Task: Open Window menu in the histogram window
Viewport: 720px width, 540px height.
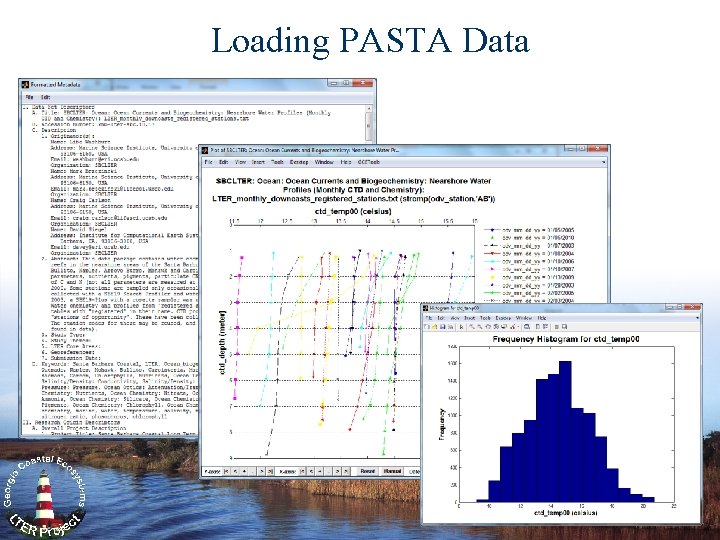Action: click(x=523, y=318)
